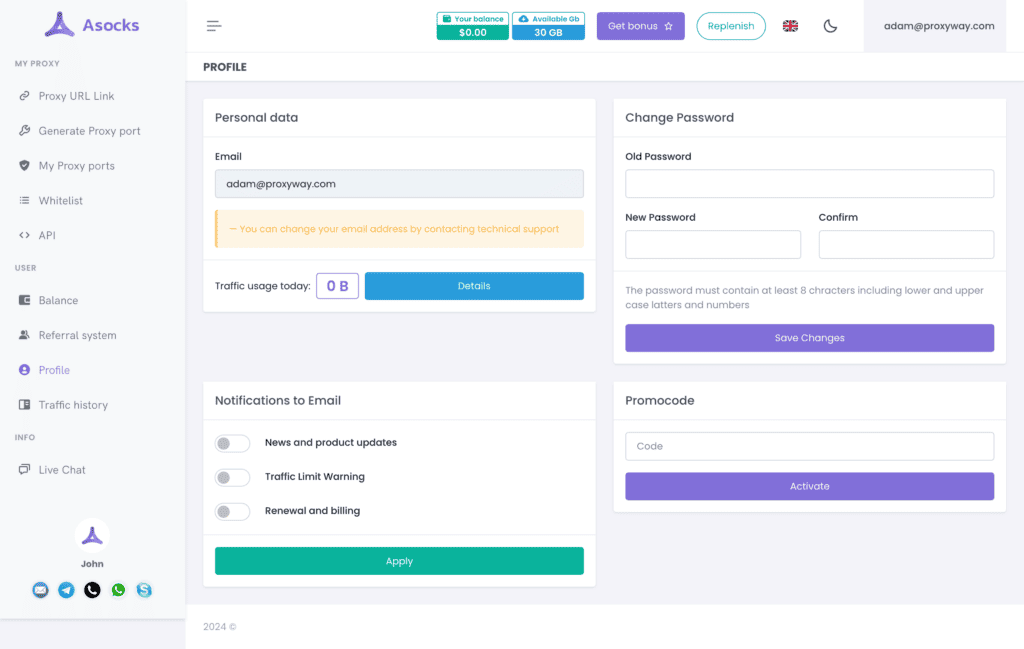Go to Traffic history in sidebar

(x=73, y=405)
